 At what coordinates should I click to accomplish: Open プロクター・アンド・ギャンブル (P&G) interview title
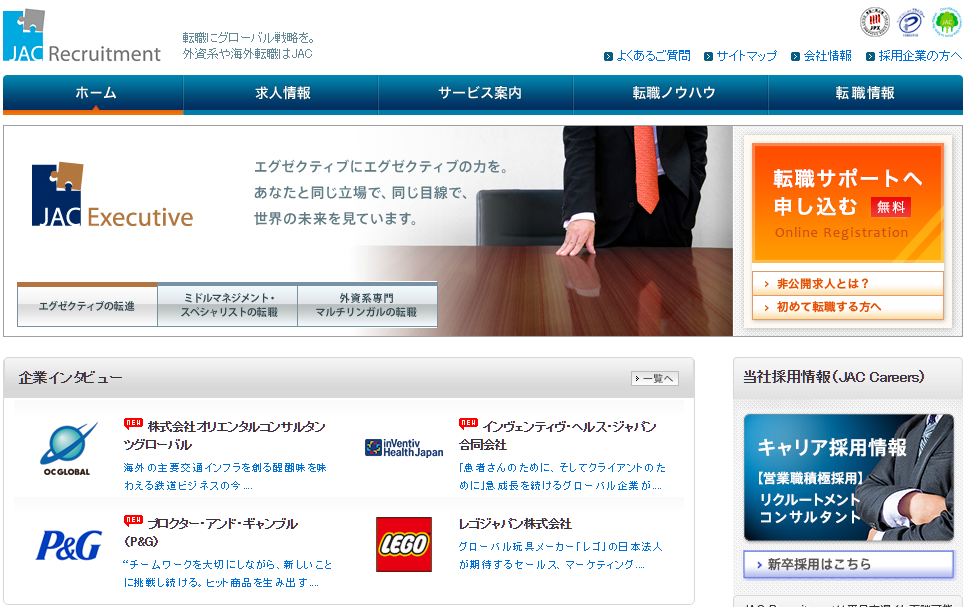click(211, 533)
